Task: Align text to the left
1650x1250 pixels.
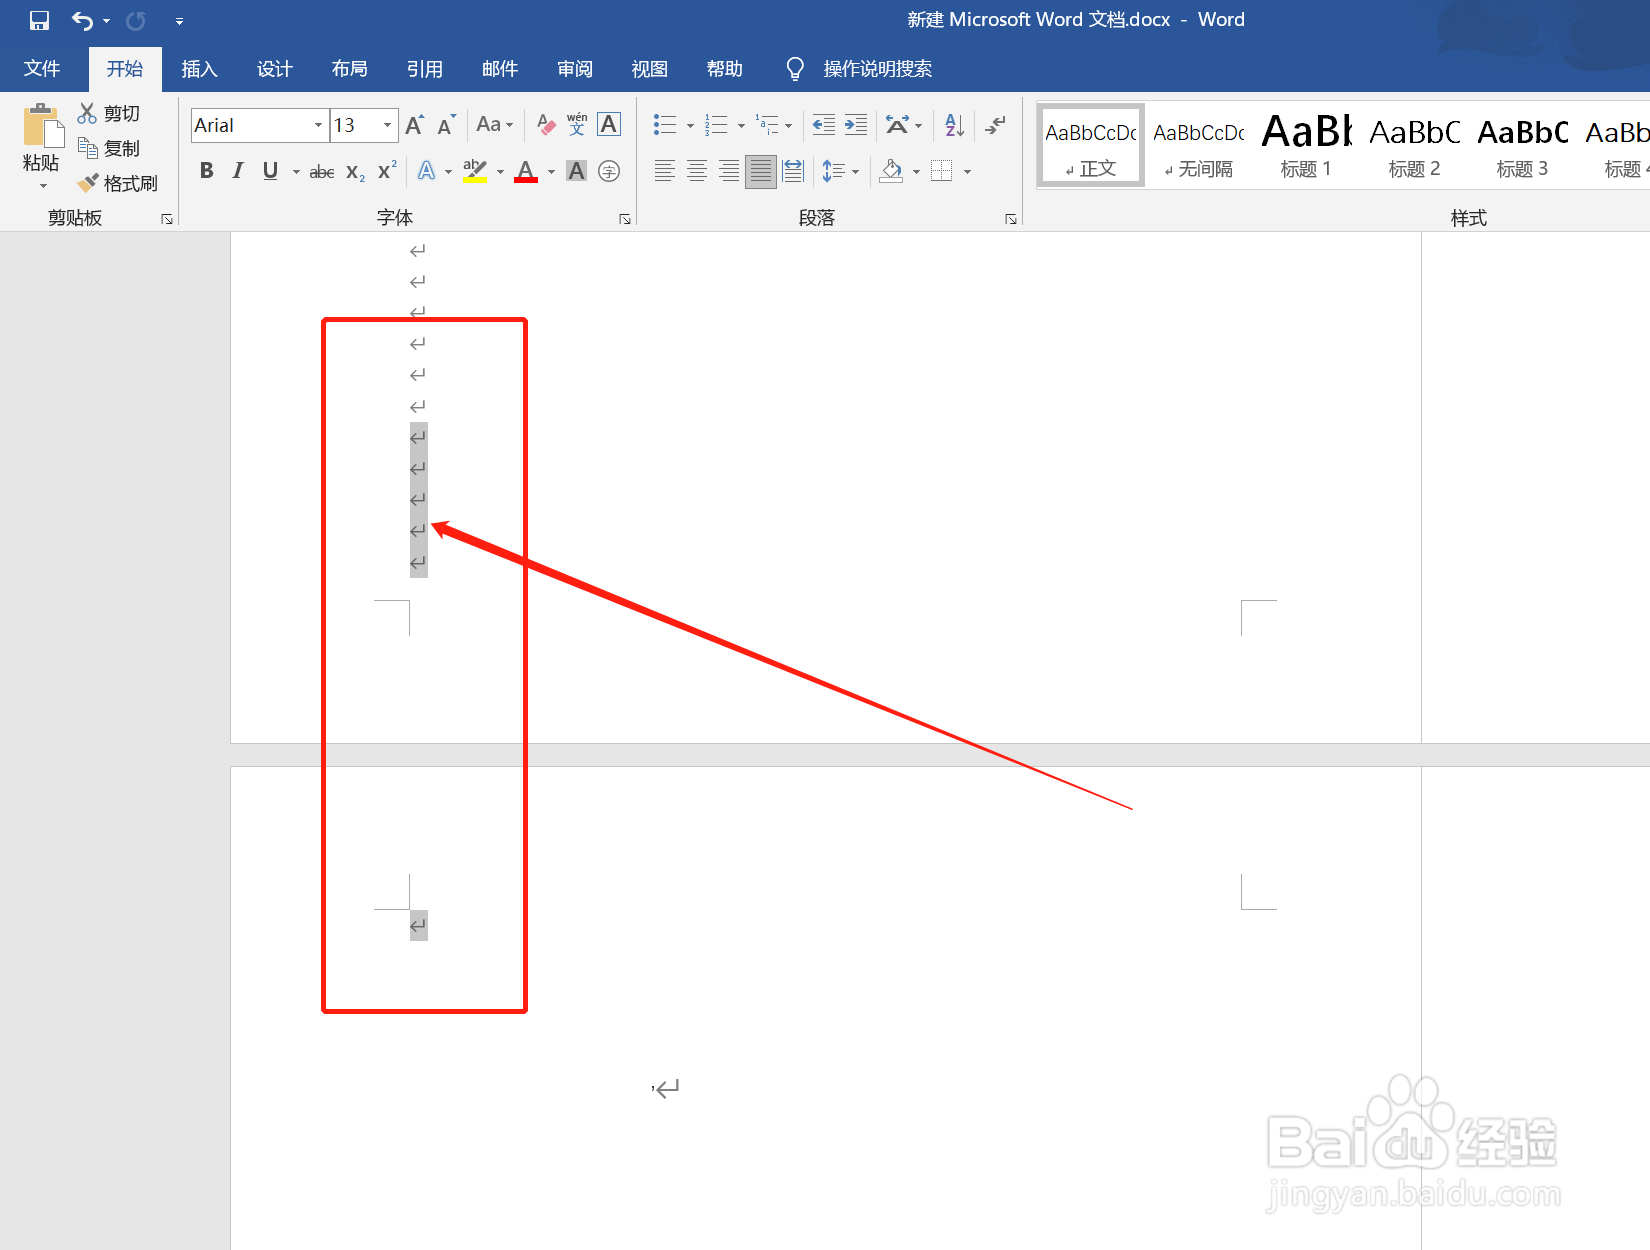Action: click(665, 171)
